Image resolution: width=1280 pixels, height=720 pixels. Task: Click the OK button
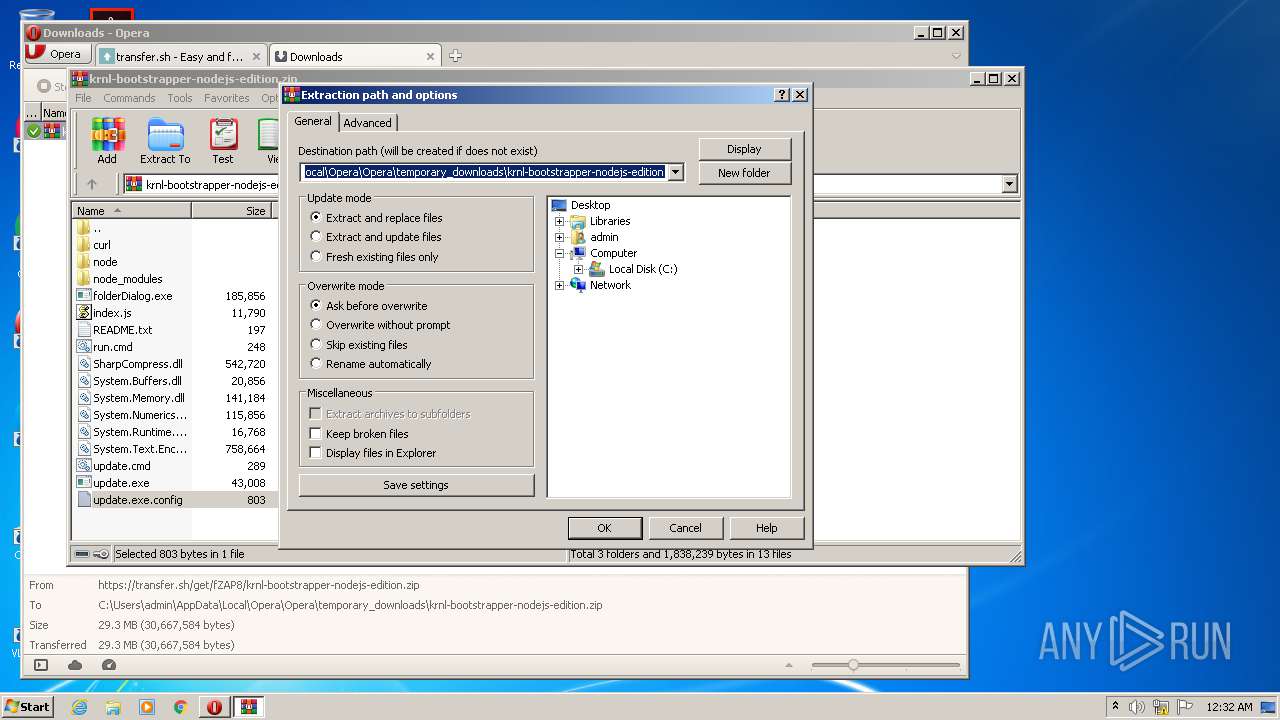pyautogui.click(x=604, y=528)
